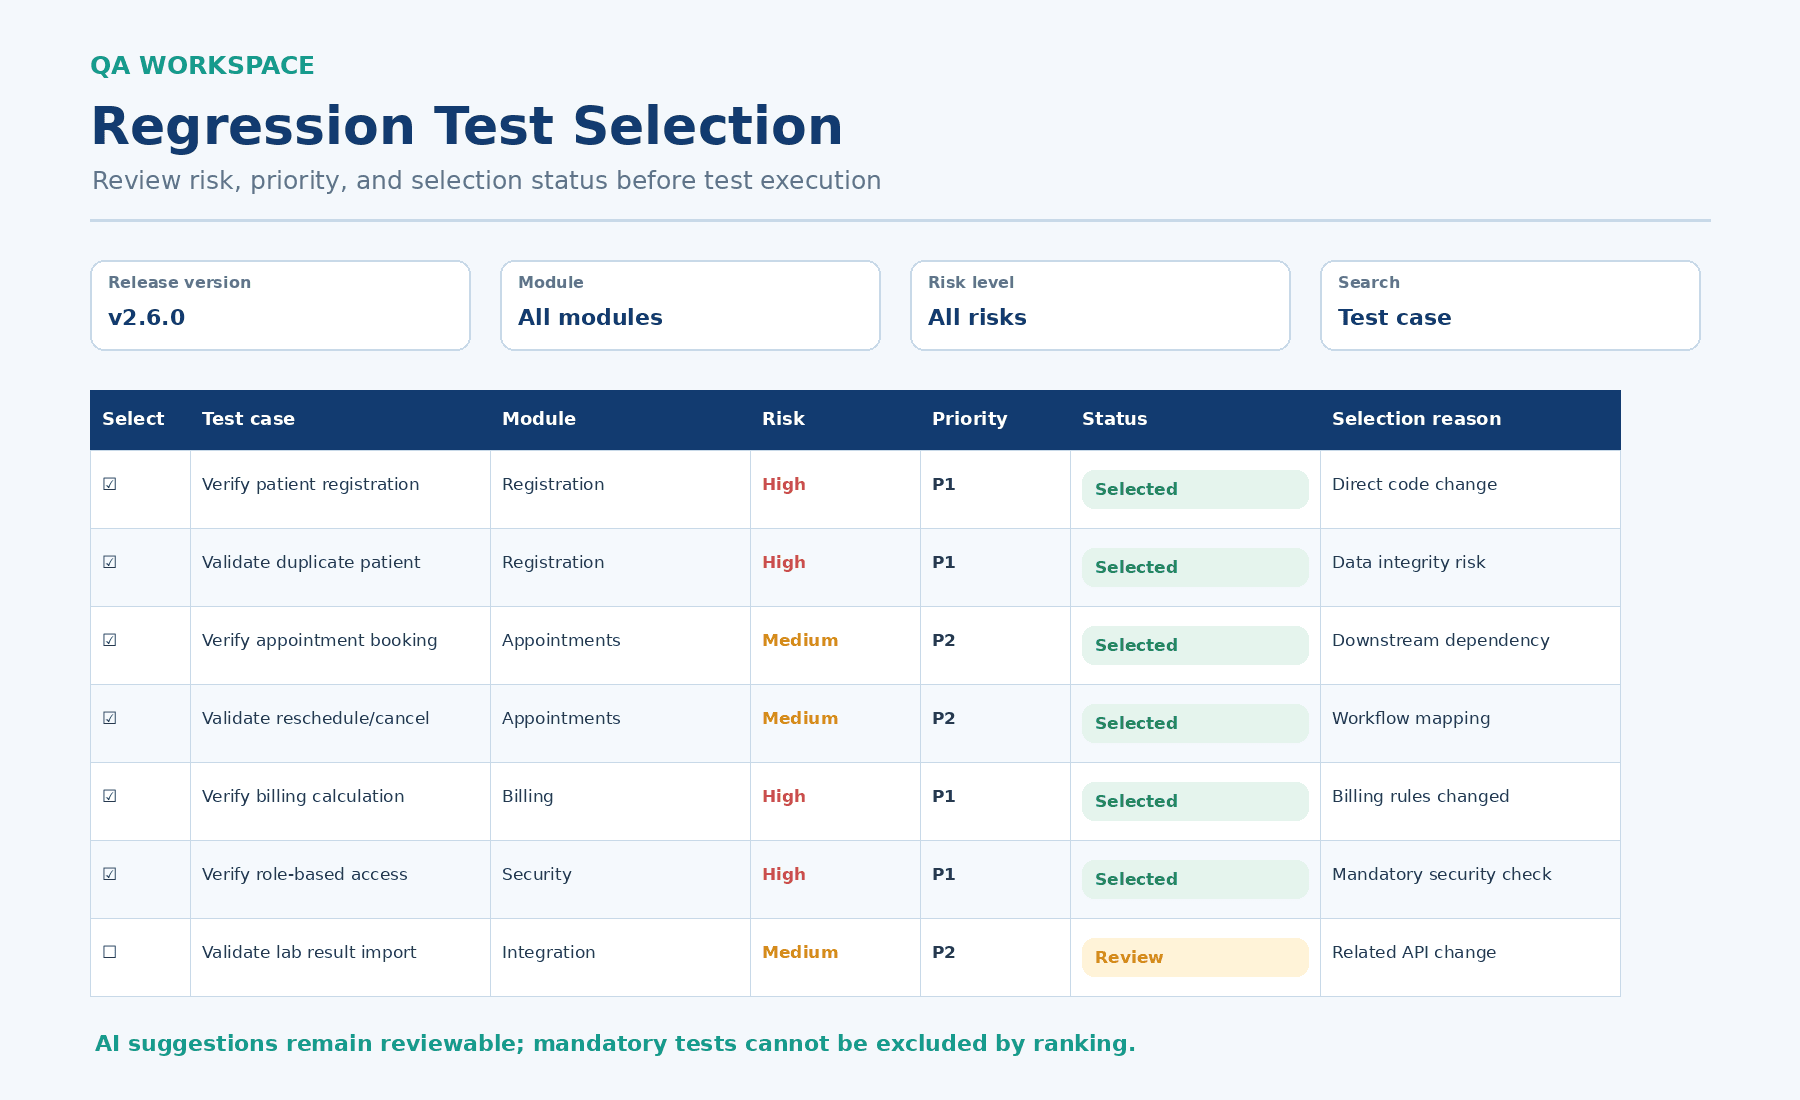Click the Direct code change reason
Viewport: 1800px width, 1100px height.
click(x=1414, y=484)
